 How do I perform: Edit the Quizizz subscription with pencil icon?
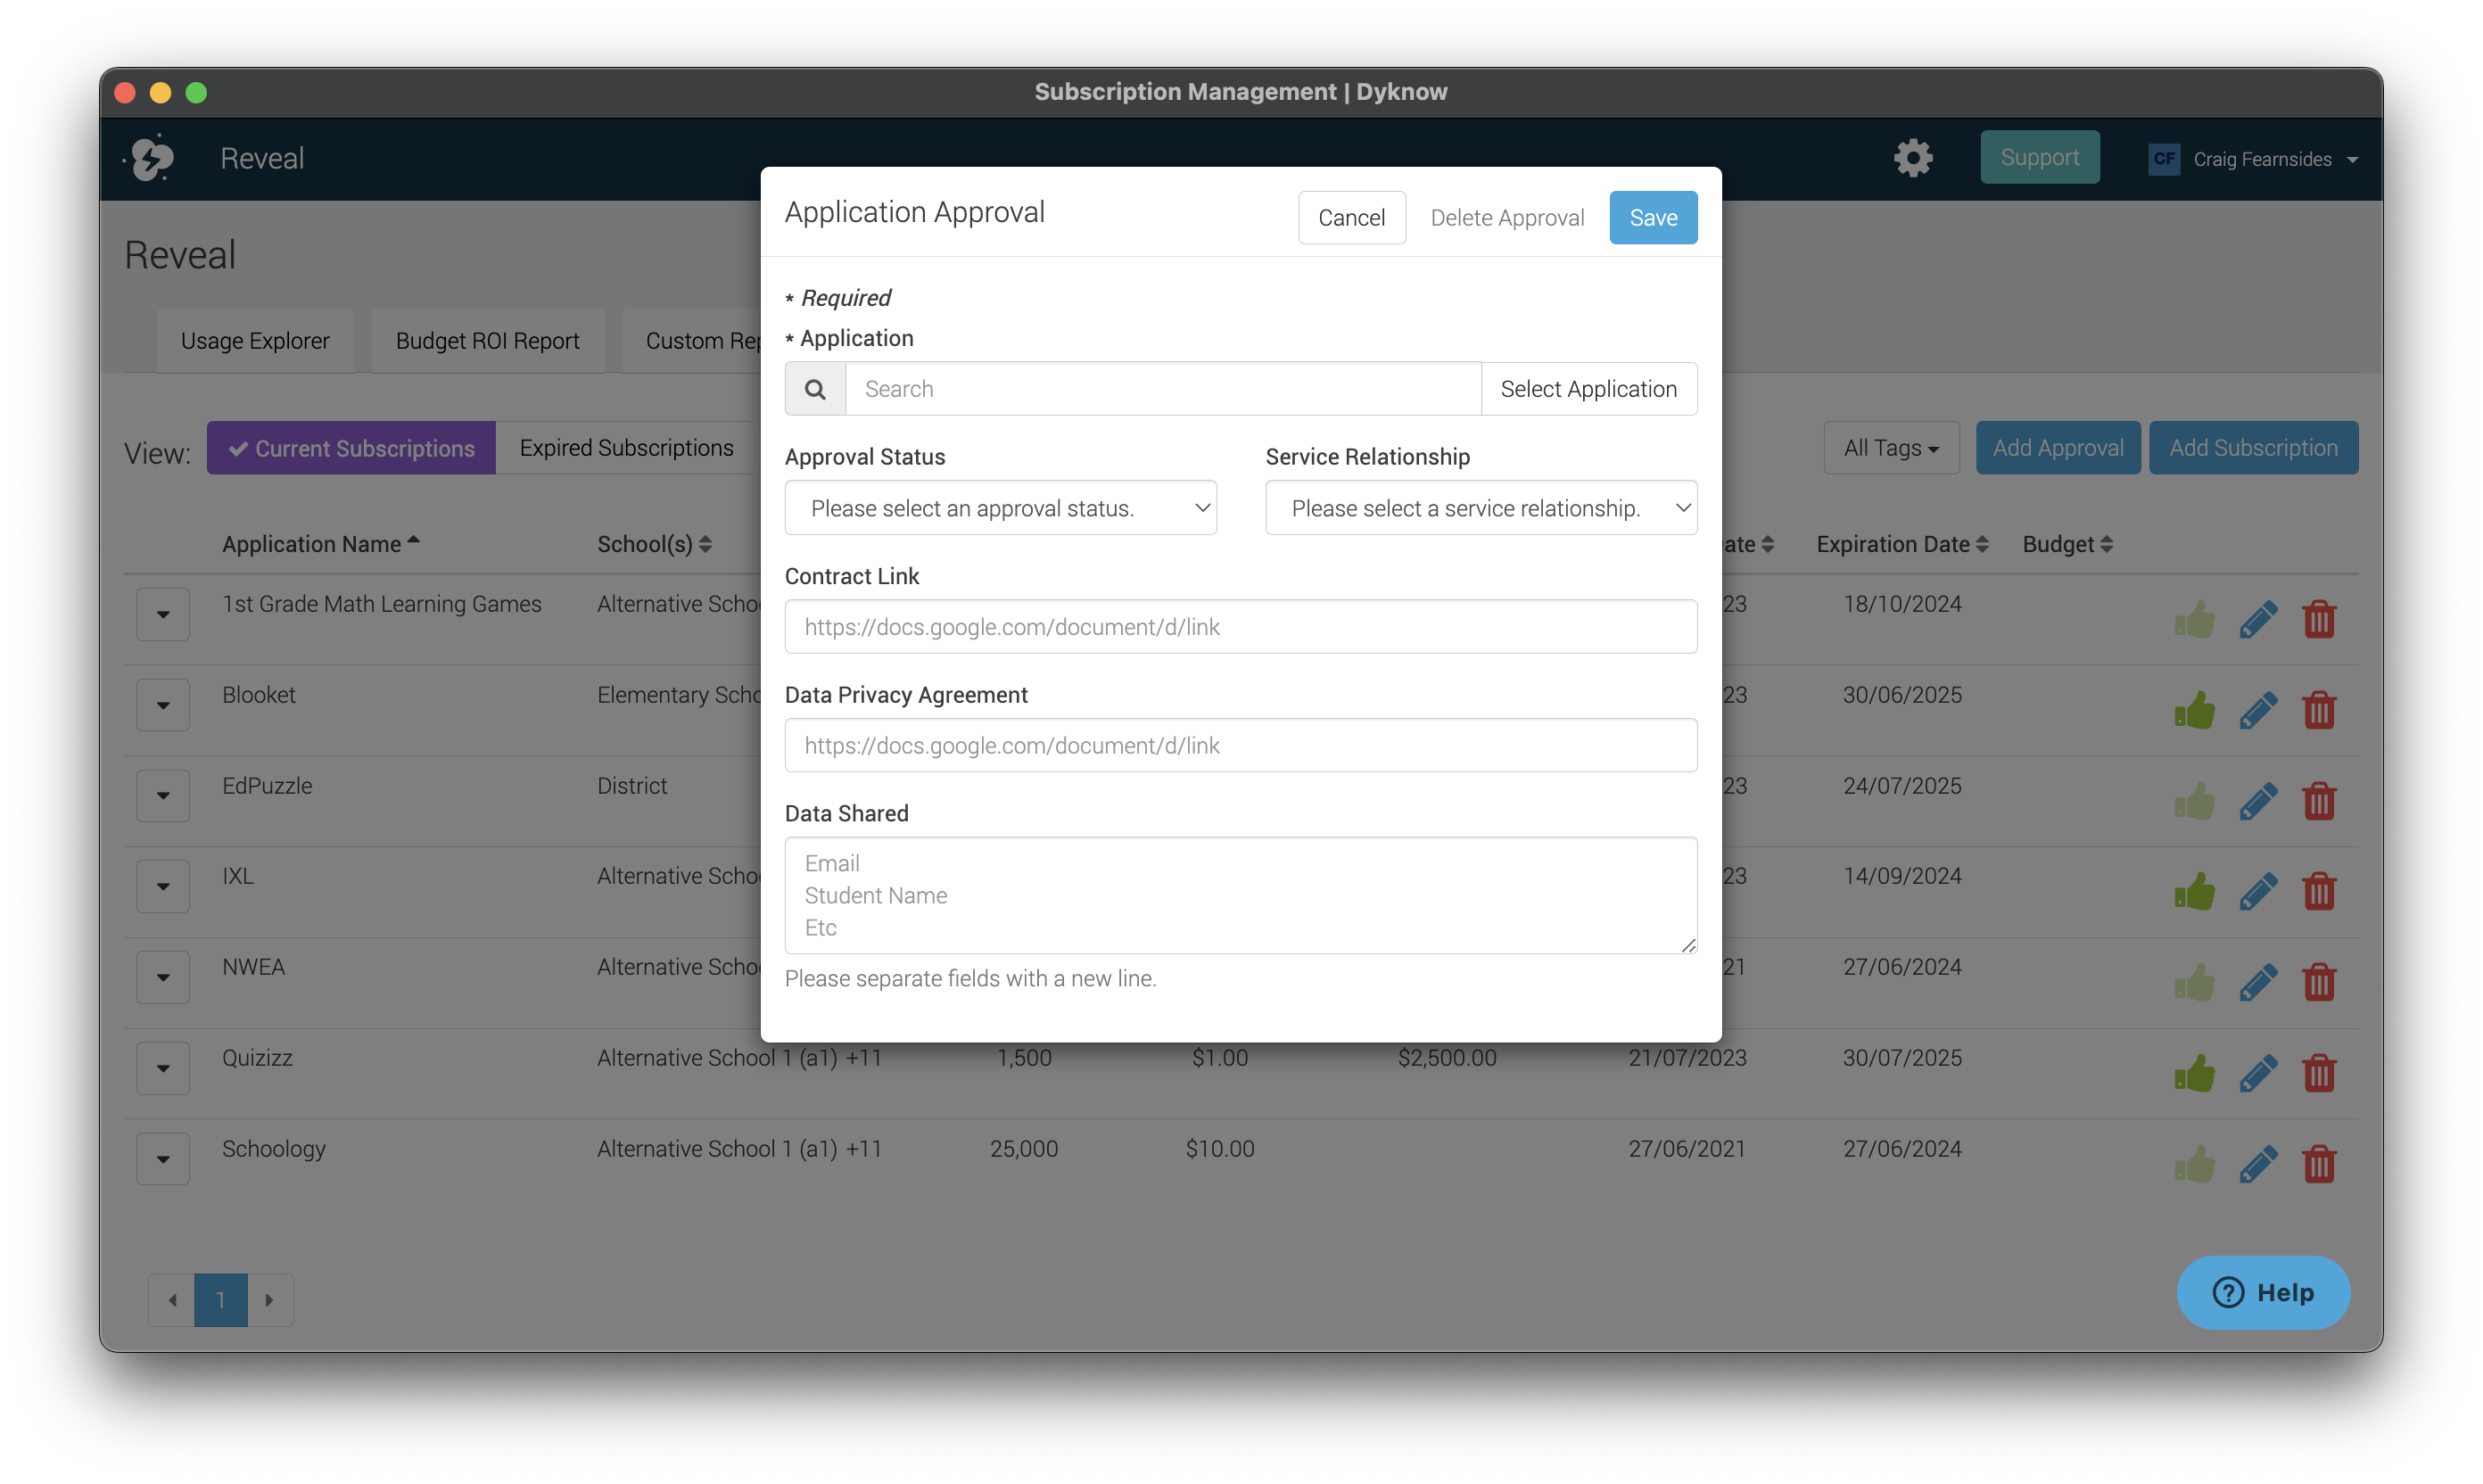[x=2258, y=1074]
